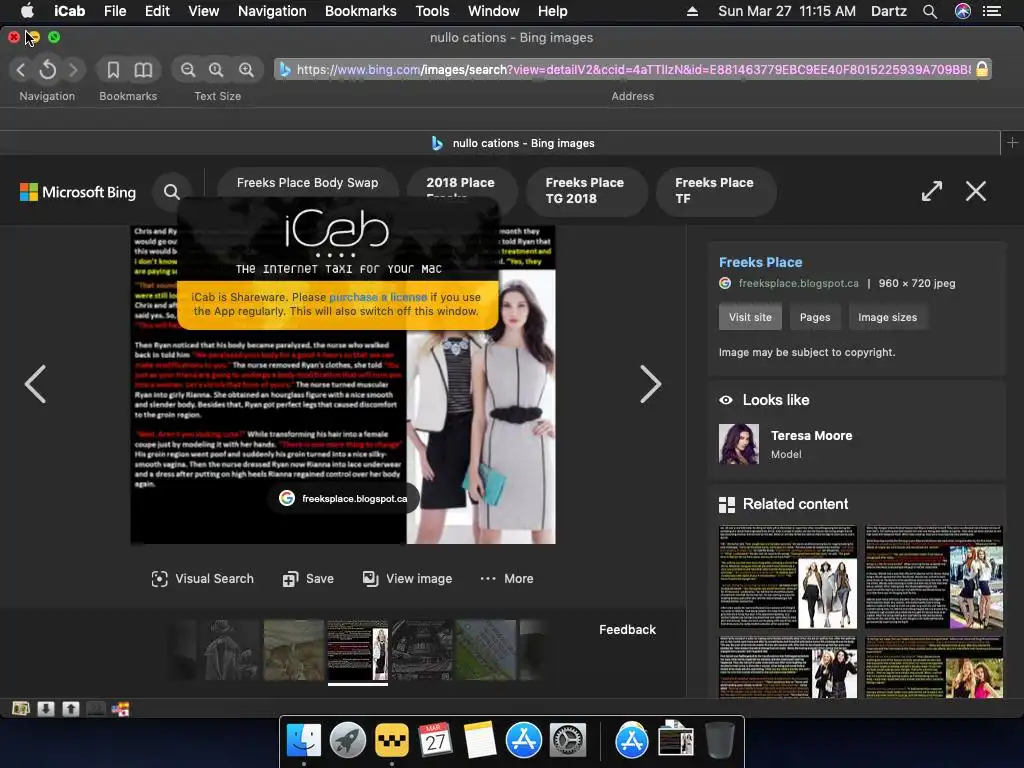
Task: Click the 'purchase a license' link
Action: click(378, 297)
